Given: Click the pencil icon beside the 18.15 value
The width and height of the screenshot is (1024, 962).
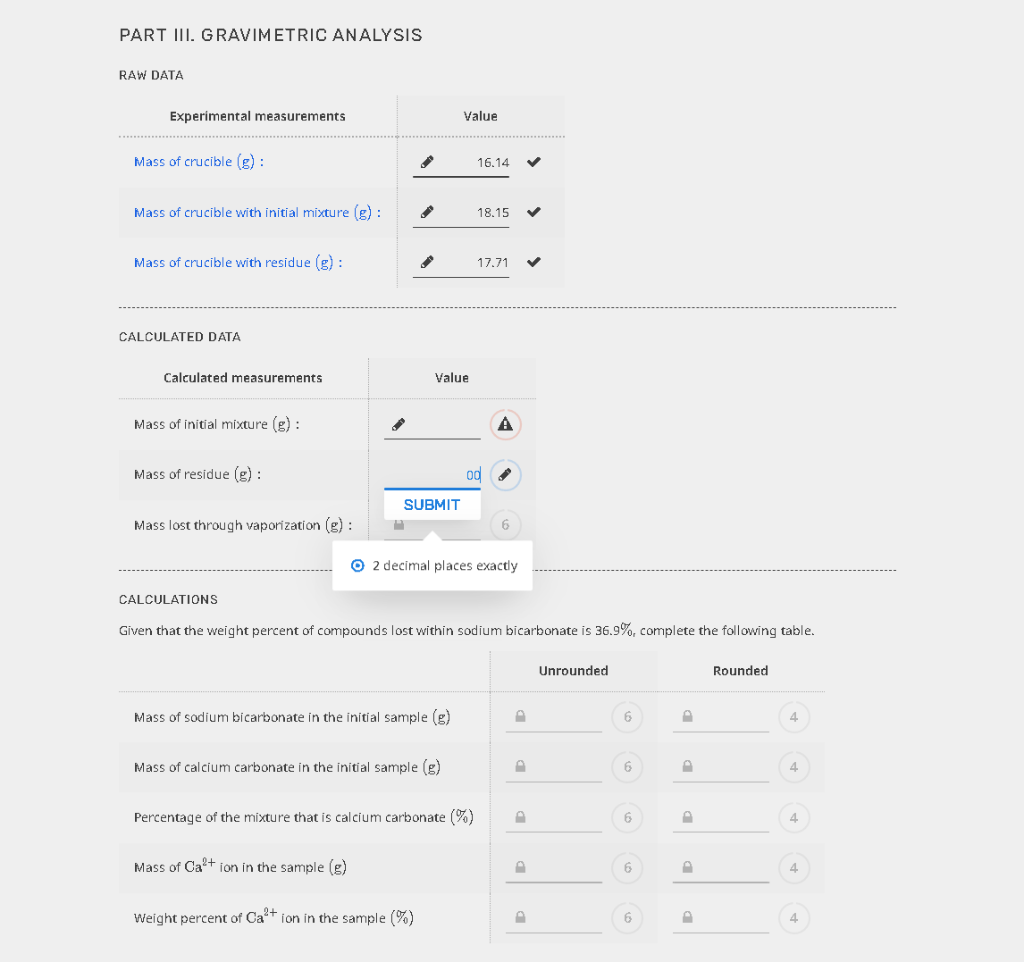Looking at the screenshot, I should [426, 211].
